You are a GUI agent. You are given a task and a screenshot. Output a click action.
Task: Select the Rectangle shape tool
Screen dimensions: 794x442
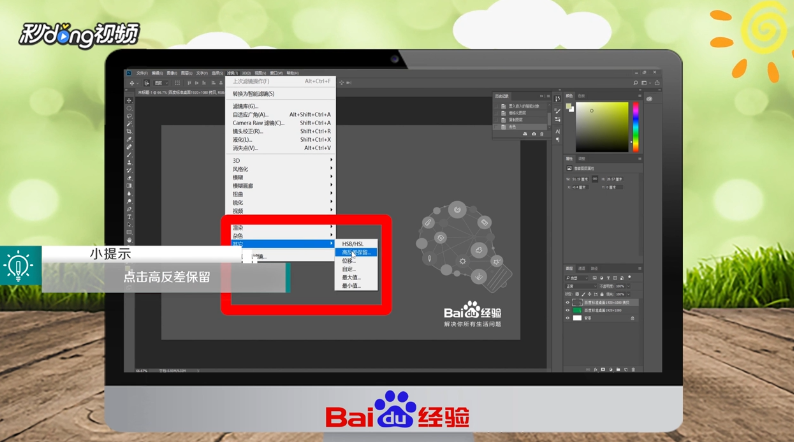pyautogui.click(x=129, y=232)
